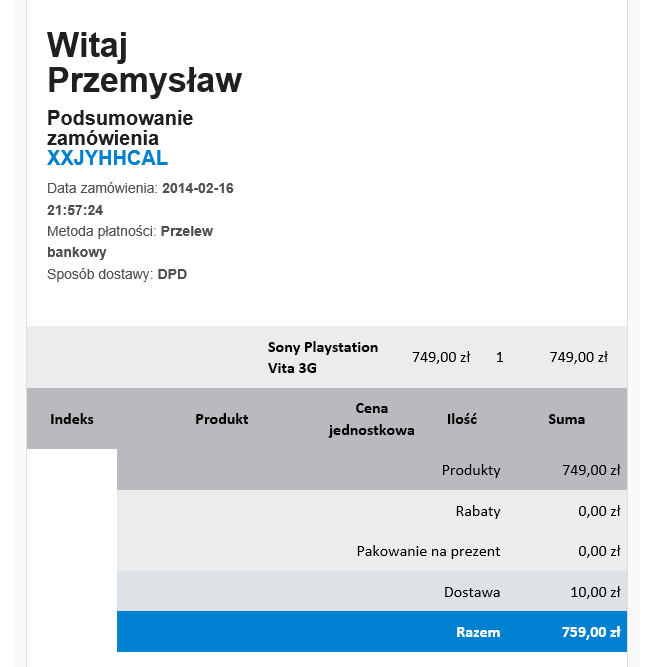Click the Suma column header
The image size is (652, 667).
pyautogui.click(x=566, y=419)
